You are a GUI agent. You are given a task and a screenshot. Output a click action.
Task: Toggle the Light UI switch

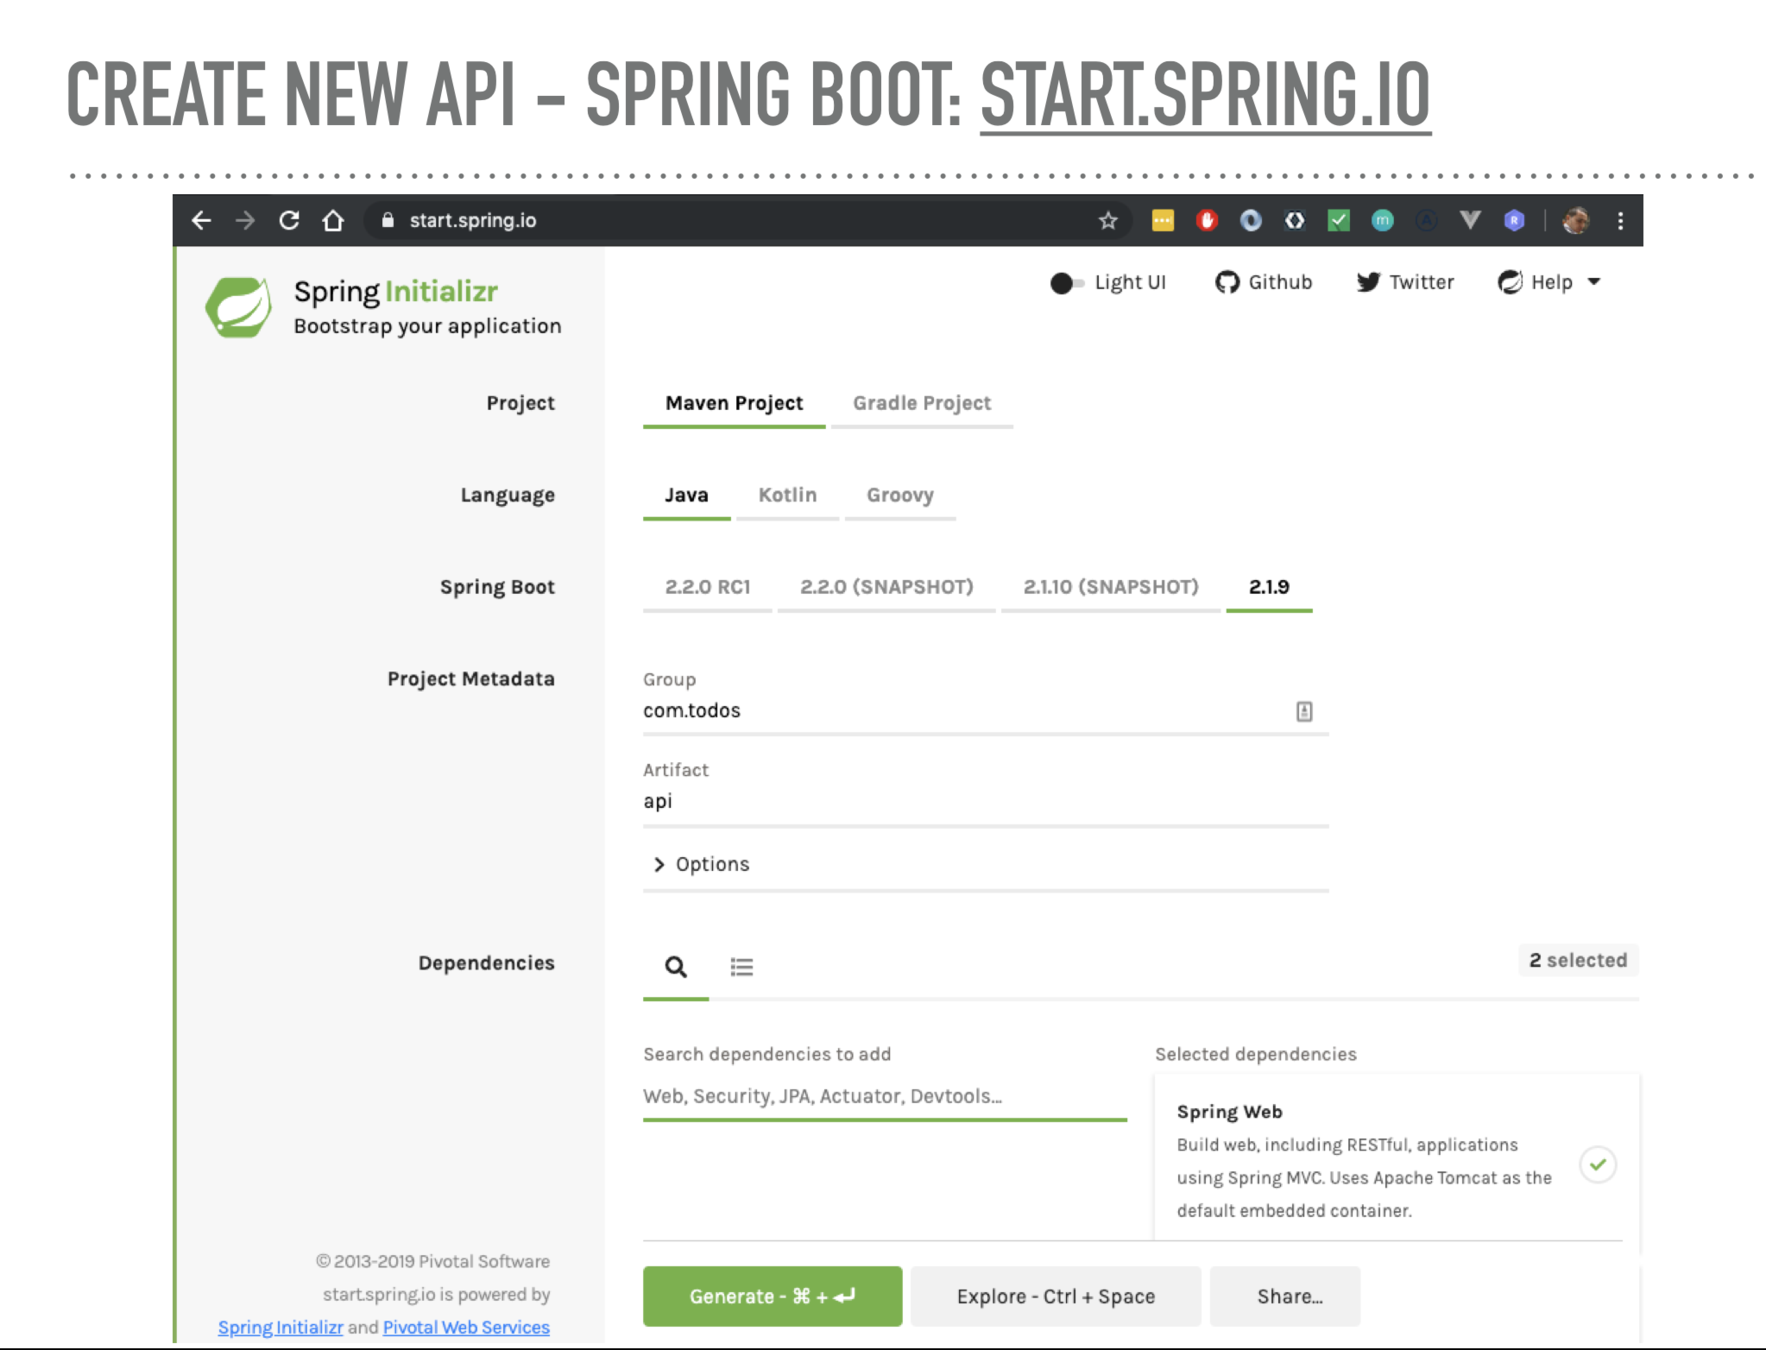1066,283
